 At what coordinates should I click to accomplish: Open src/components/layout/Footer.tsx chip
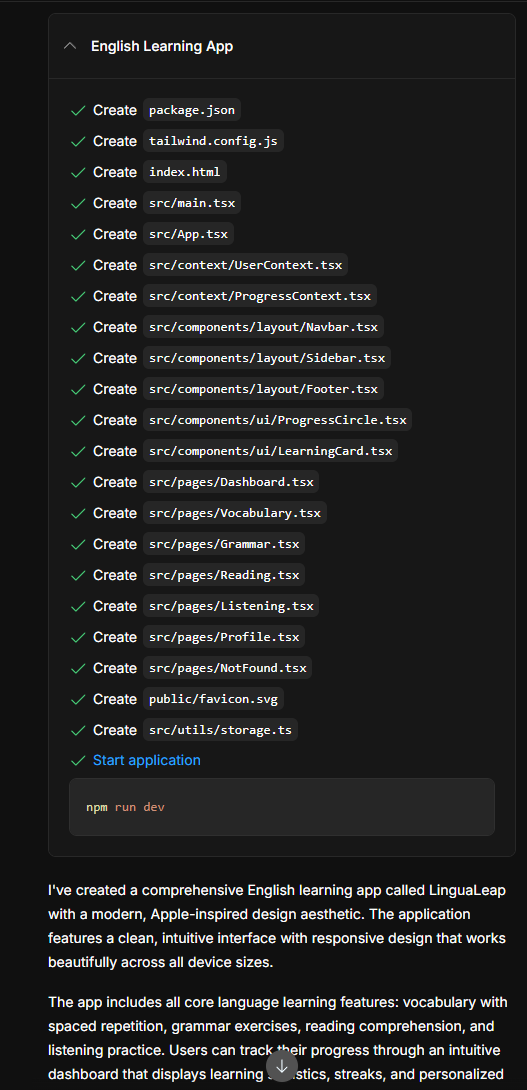pyautogui.click(x=264, y=389)
